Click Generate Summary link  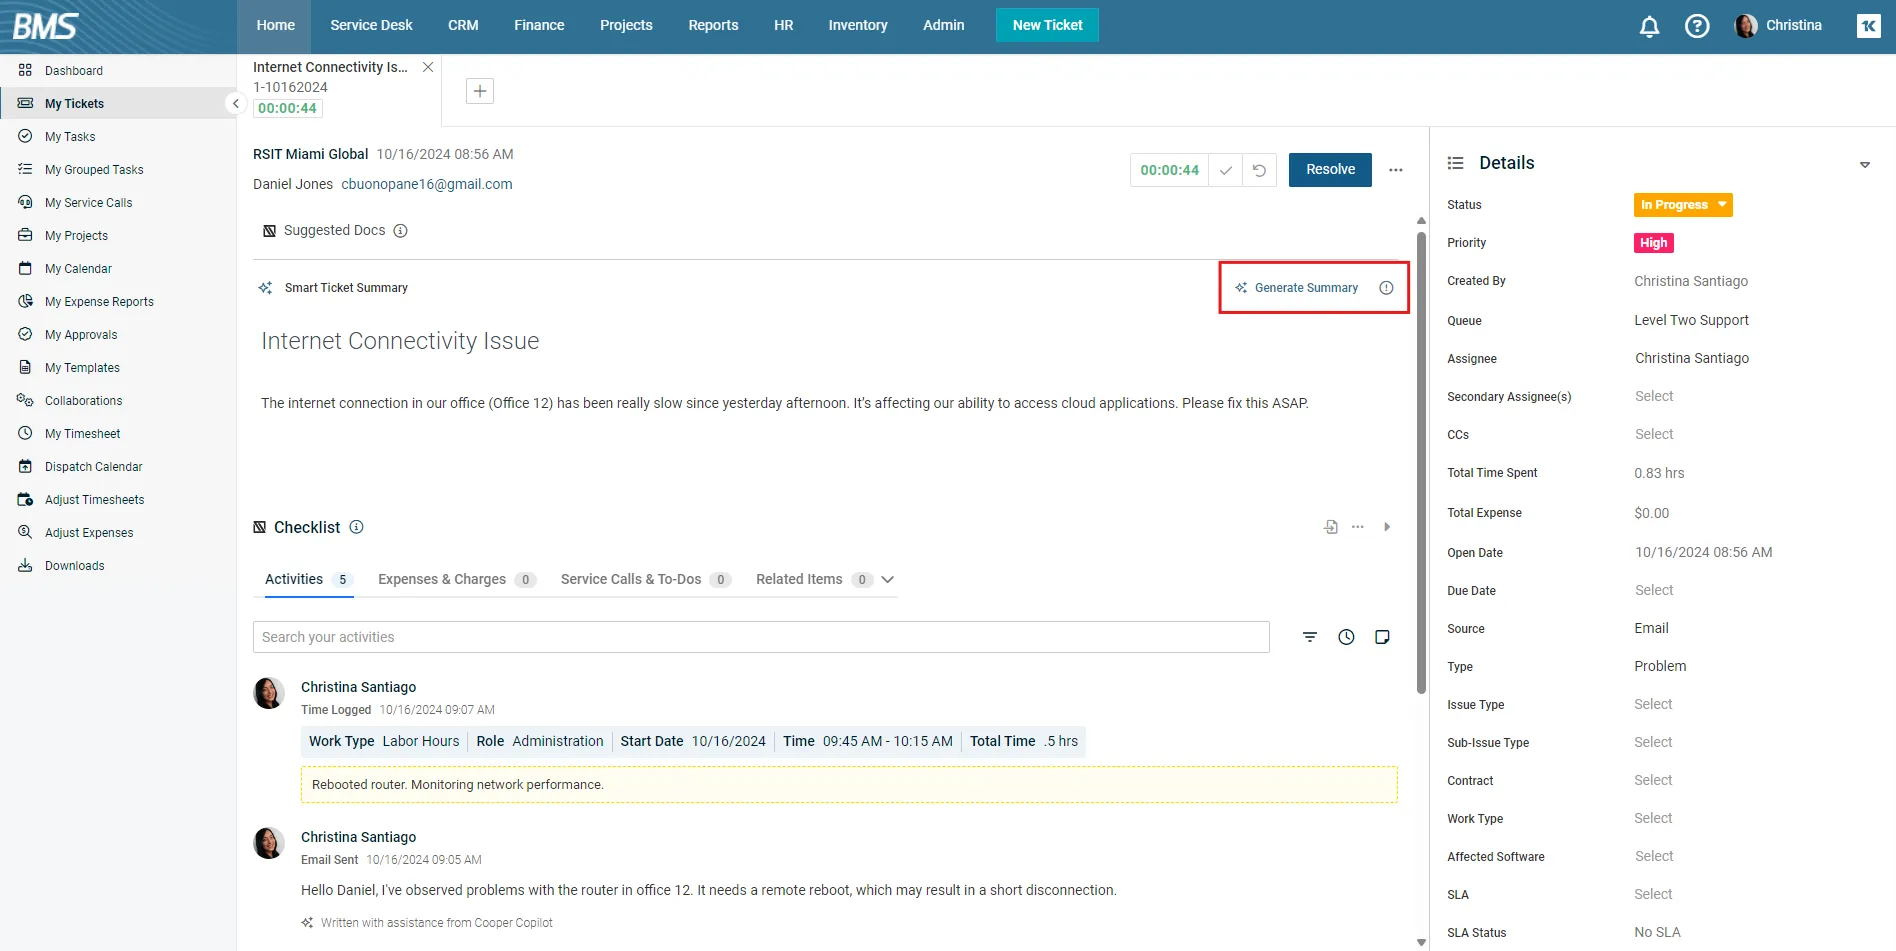[x=1305, y=288]
